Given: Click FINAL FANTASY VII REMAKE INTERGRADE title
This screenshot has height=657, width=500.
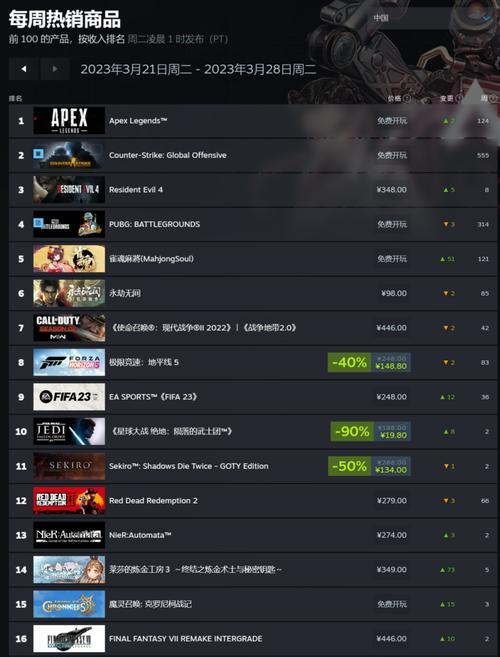Looking at the screenshot, I should 186,639.
